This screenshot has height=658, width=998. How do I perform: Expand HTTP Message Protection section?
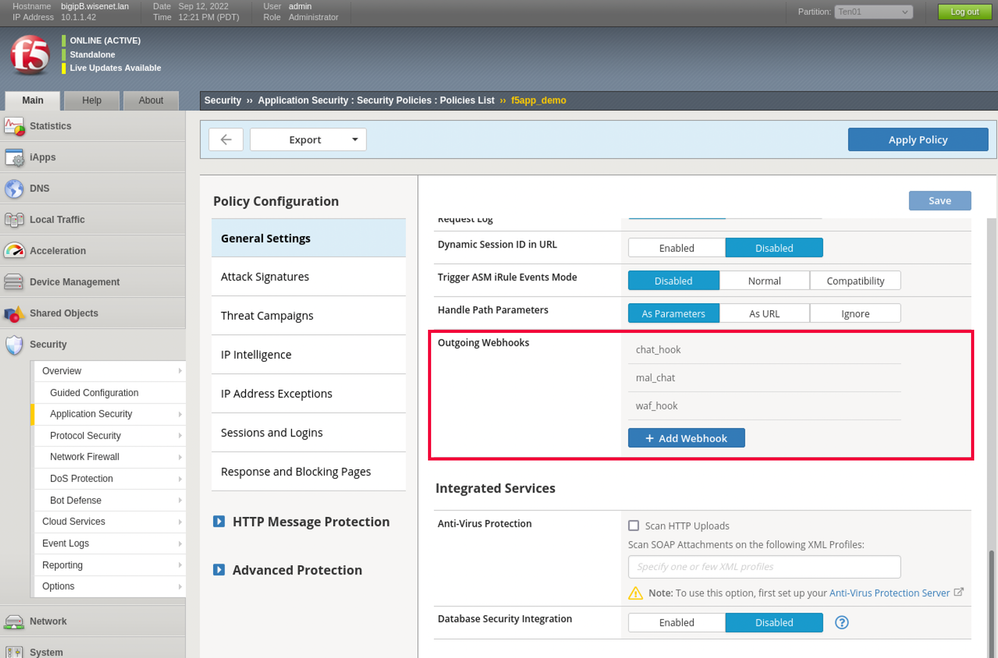click(220, 522)
